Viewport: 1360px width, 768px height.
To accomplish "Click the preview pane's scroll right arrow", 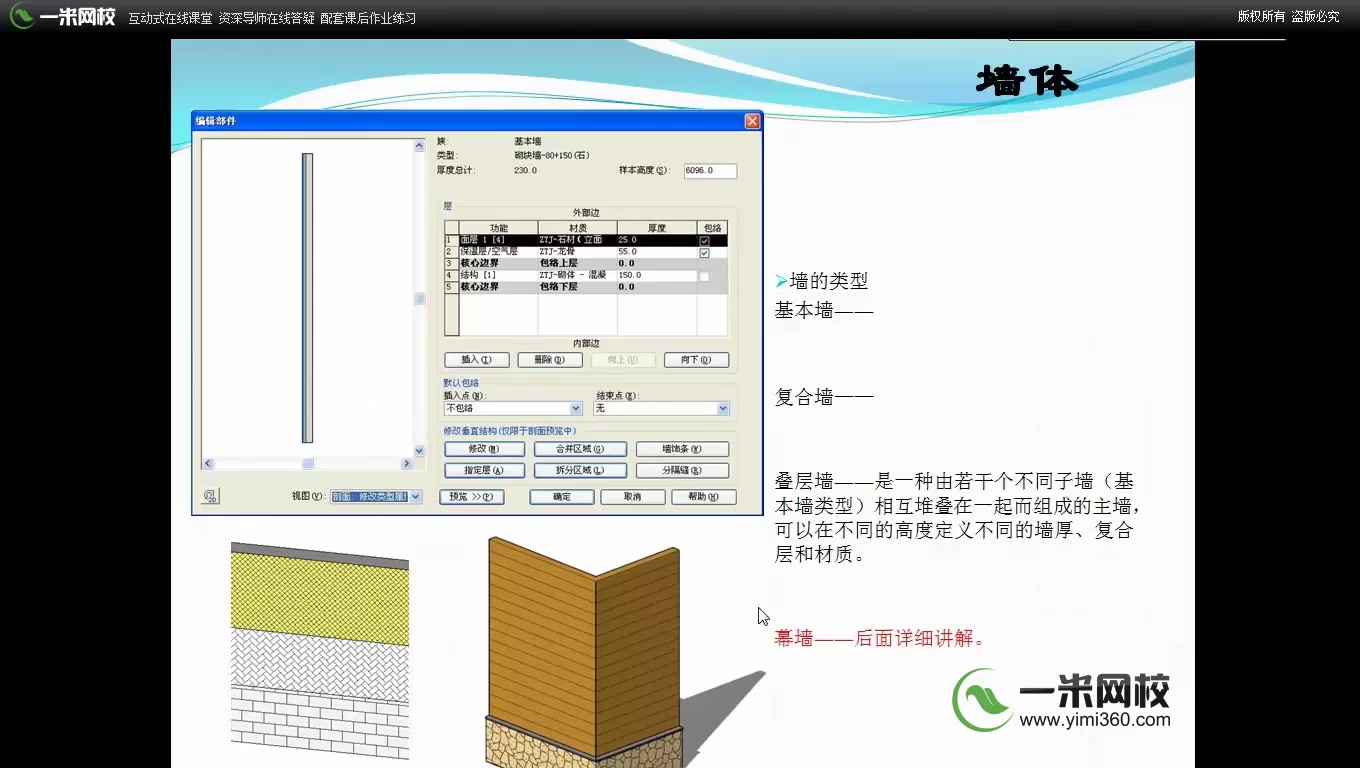I will [407, 464].
